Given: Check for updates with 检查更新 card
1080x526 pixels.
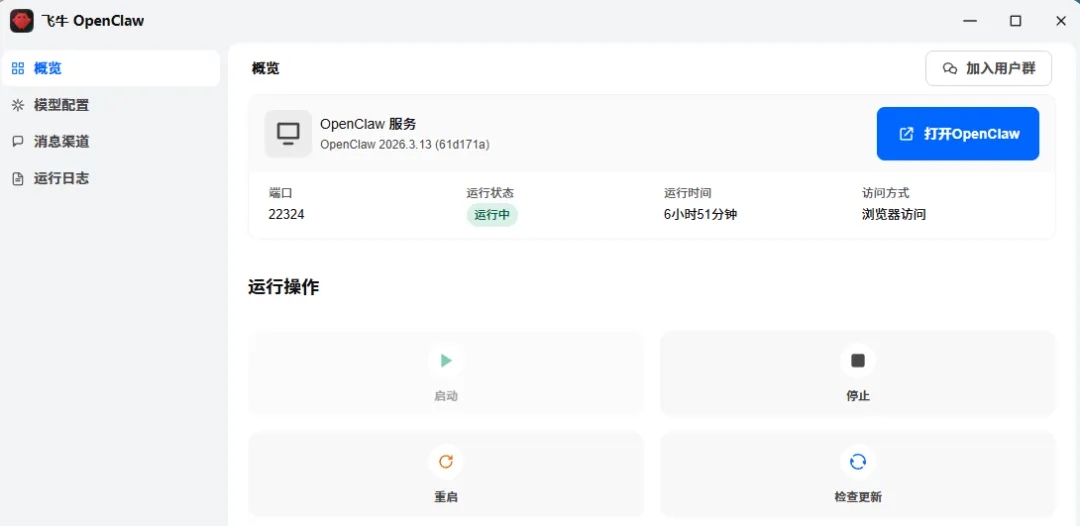Looking at the screenshot, I should pyautogui.click(x=858, y=474).
